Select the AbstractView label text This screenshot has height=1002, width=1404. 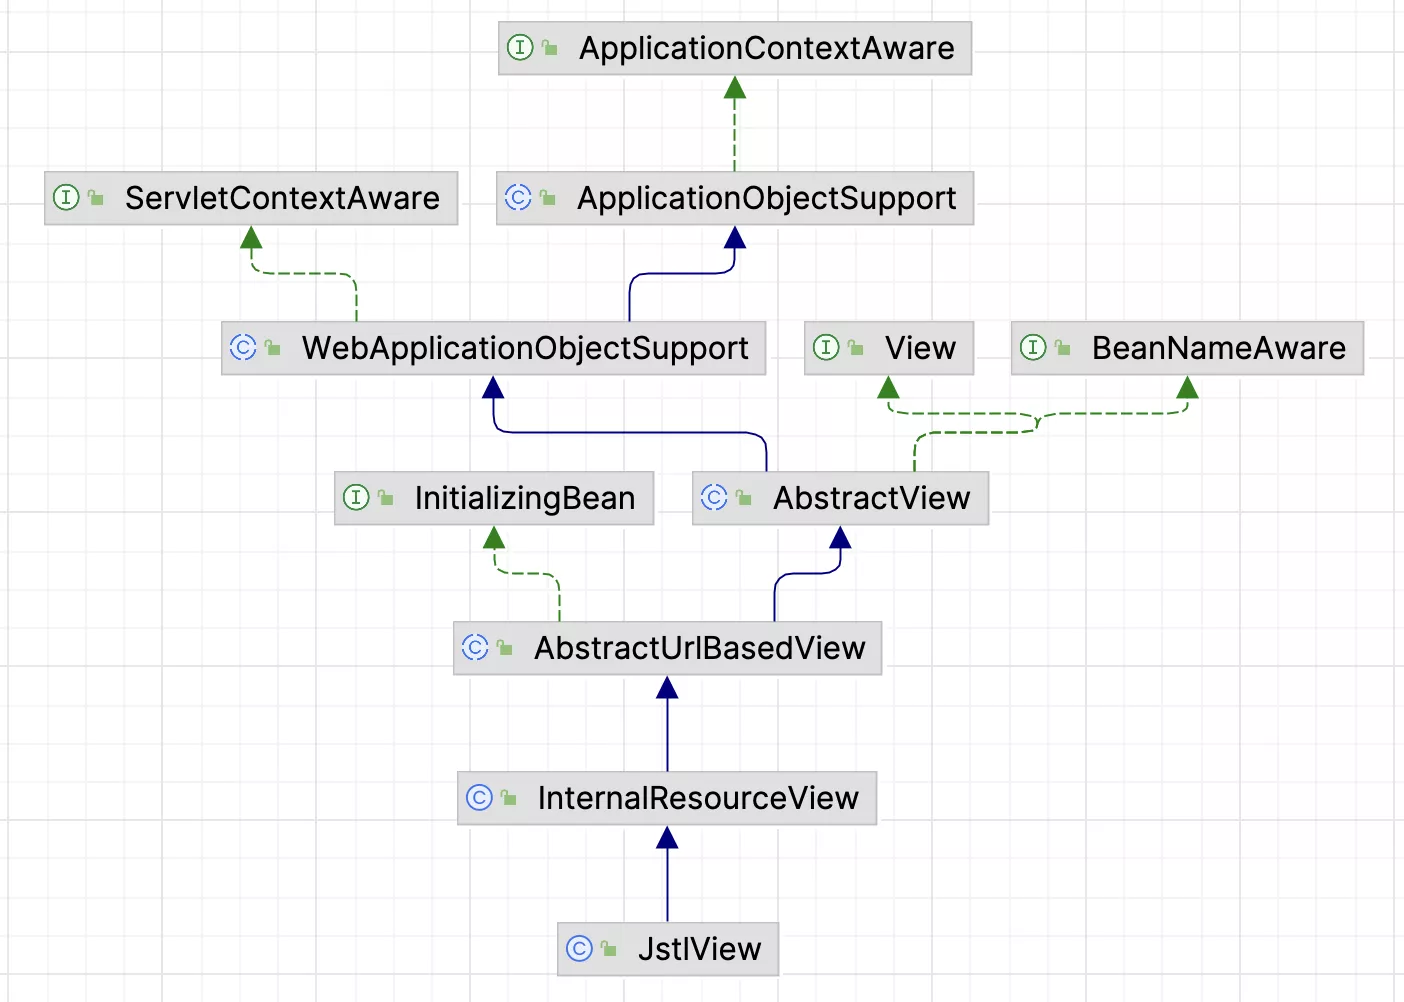click(x=872, y=498)
